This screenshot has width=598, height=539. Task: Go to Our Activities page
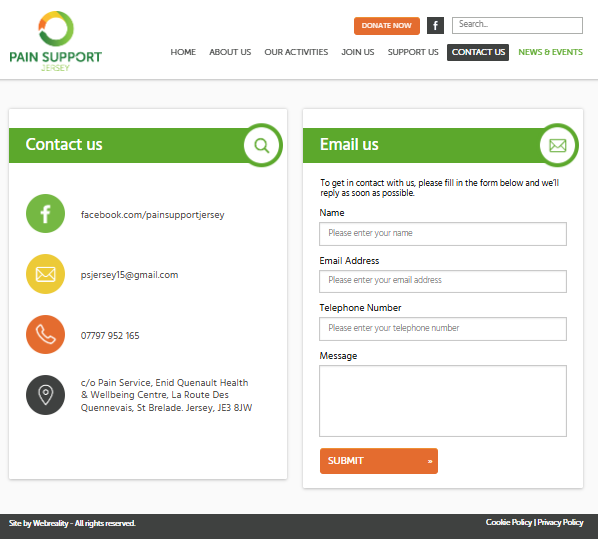[x=296, y=52]
